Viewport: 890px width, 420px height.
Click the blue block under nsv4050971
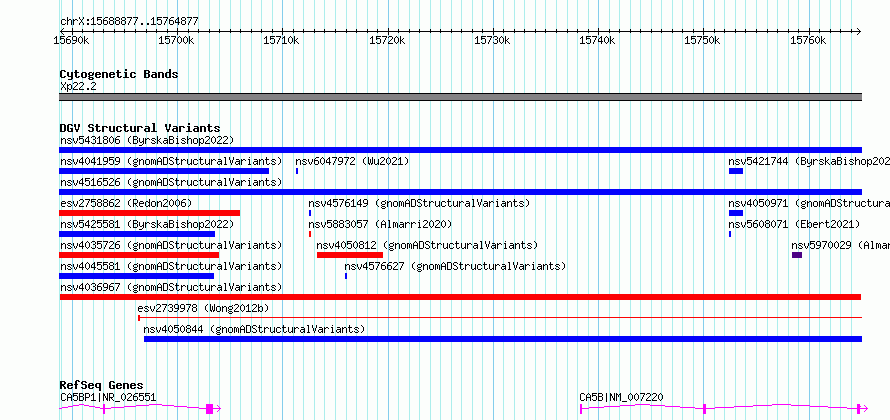(x=736, y=213)
